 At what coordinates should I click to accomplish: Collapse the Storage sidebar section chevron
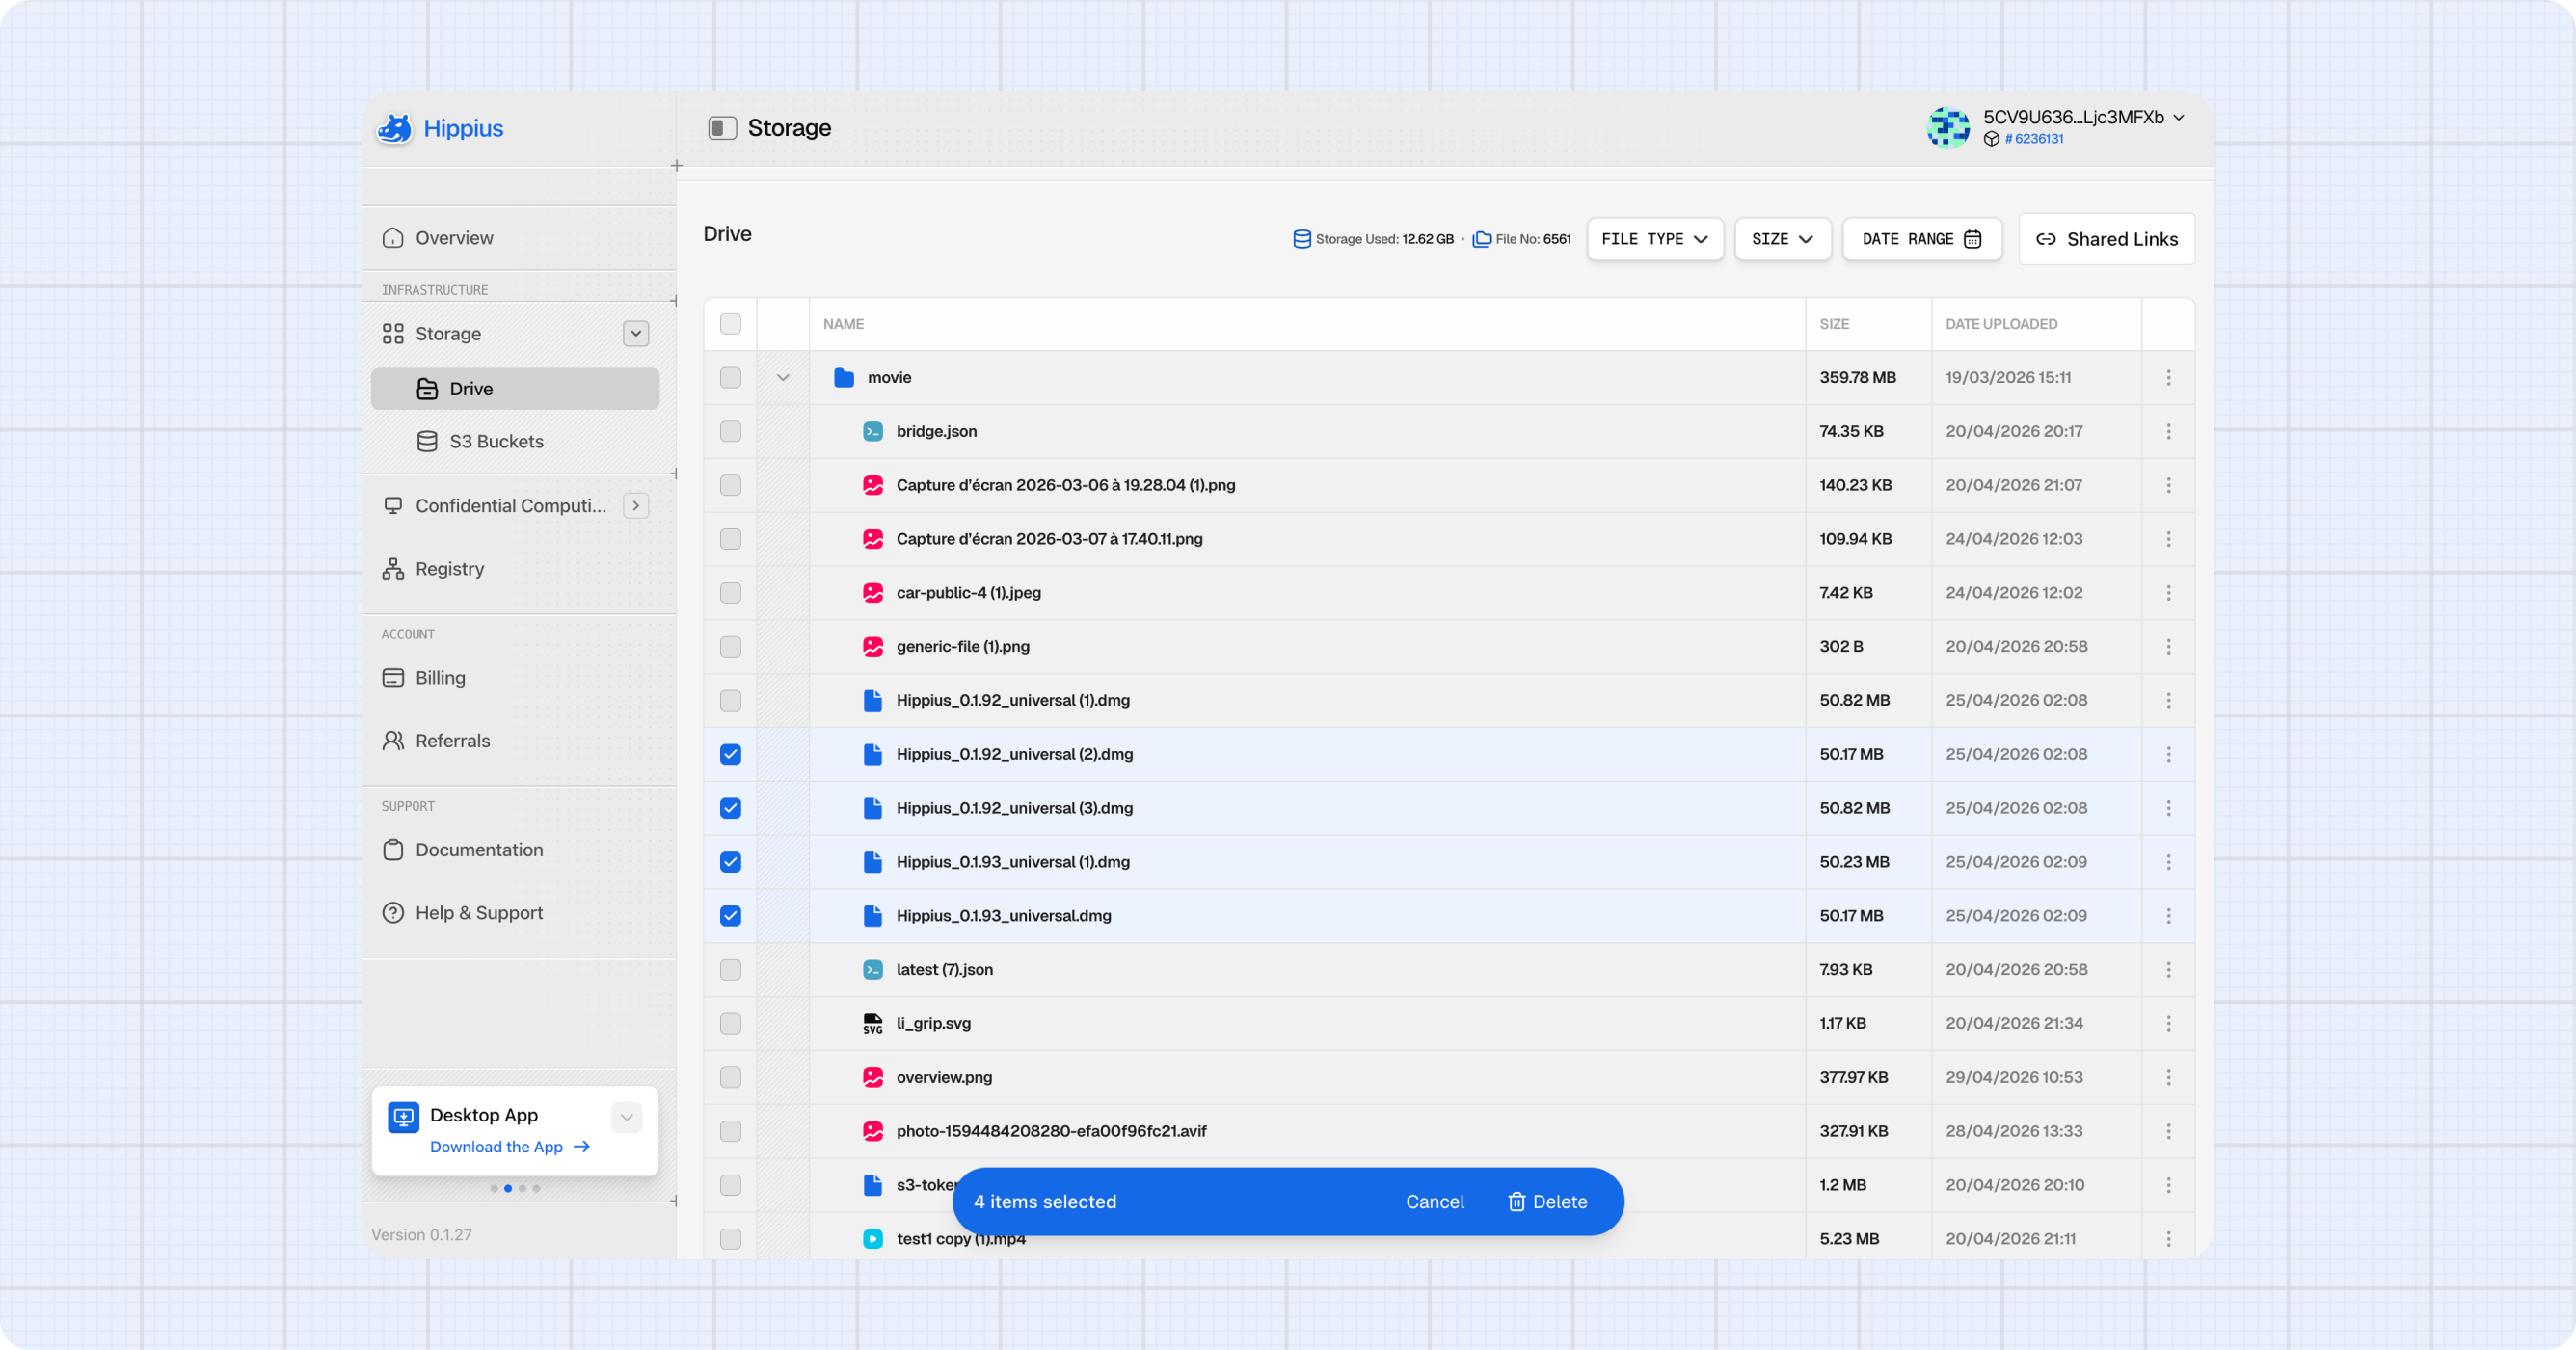636,334
